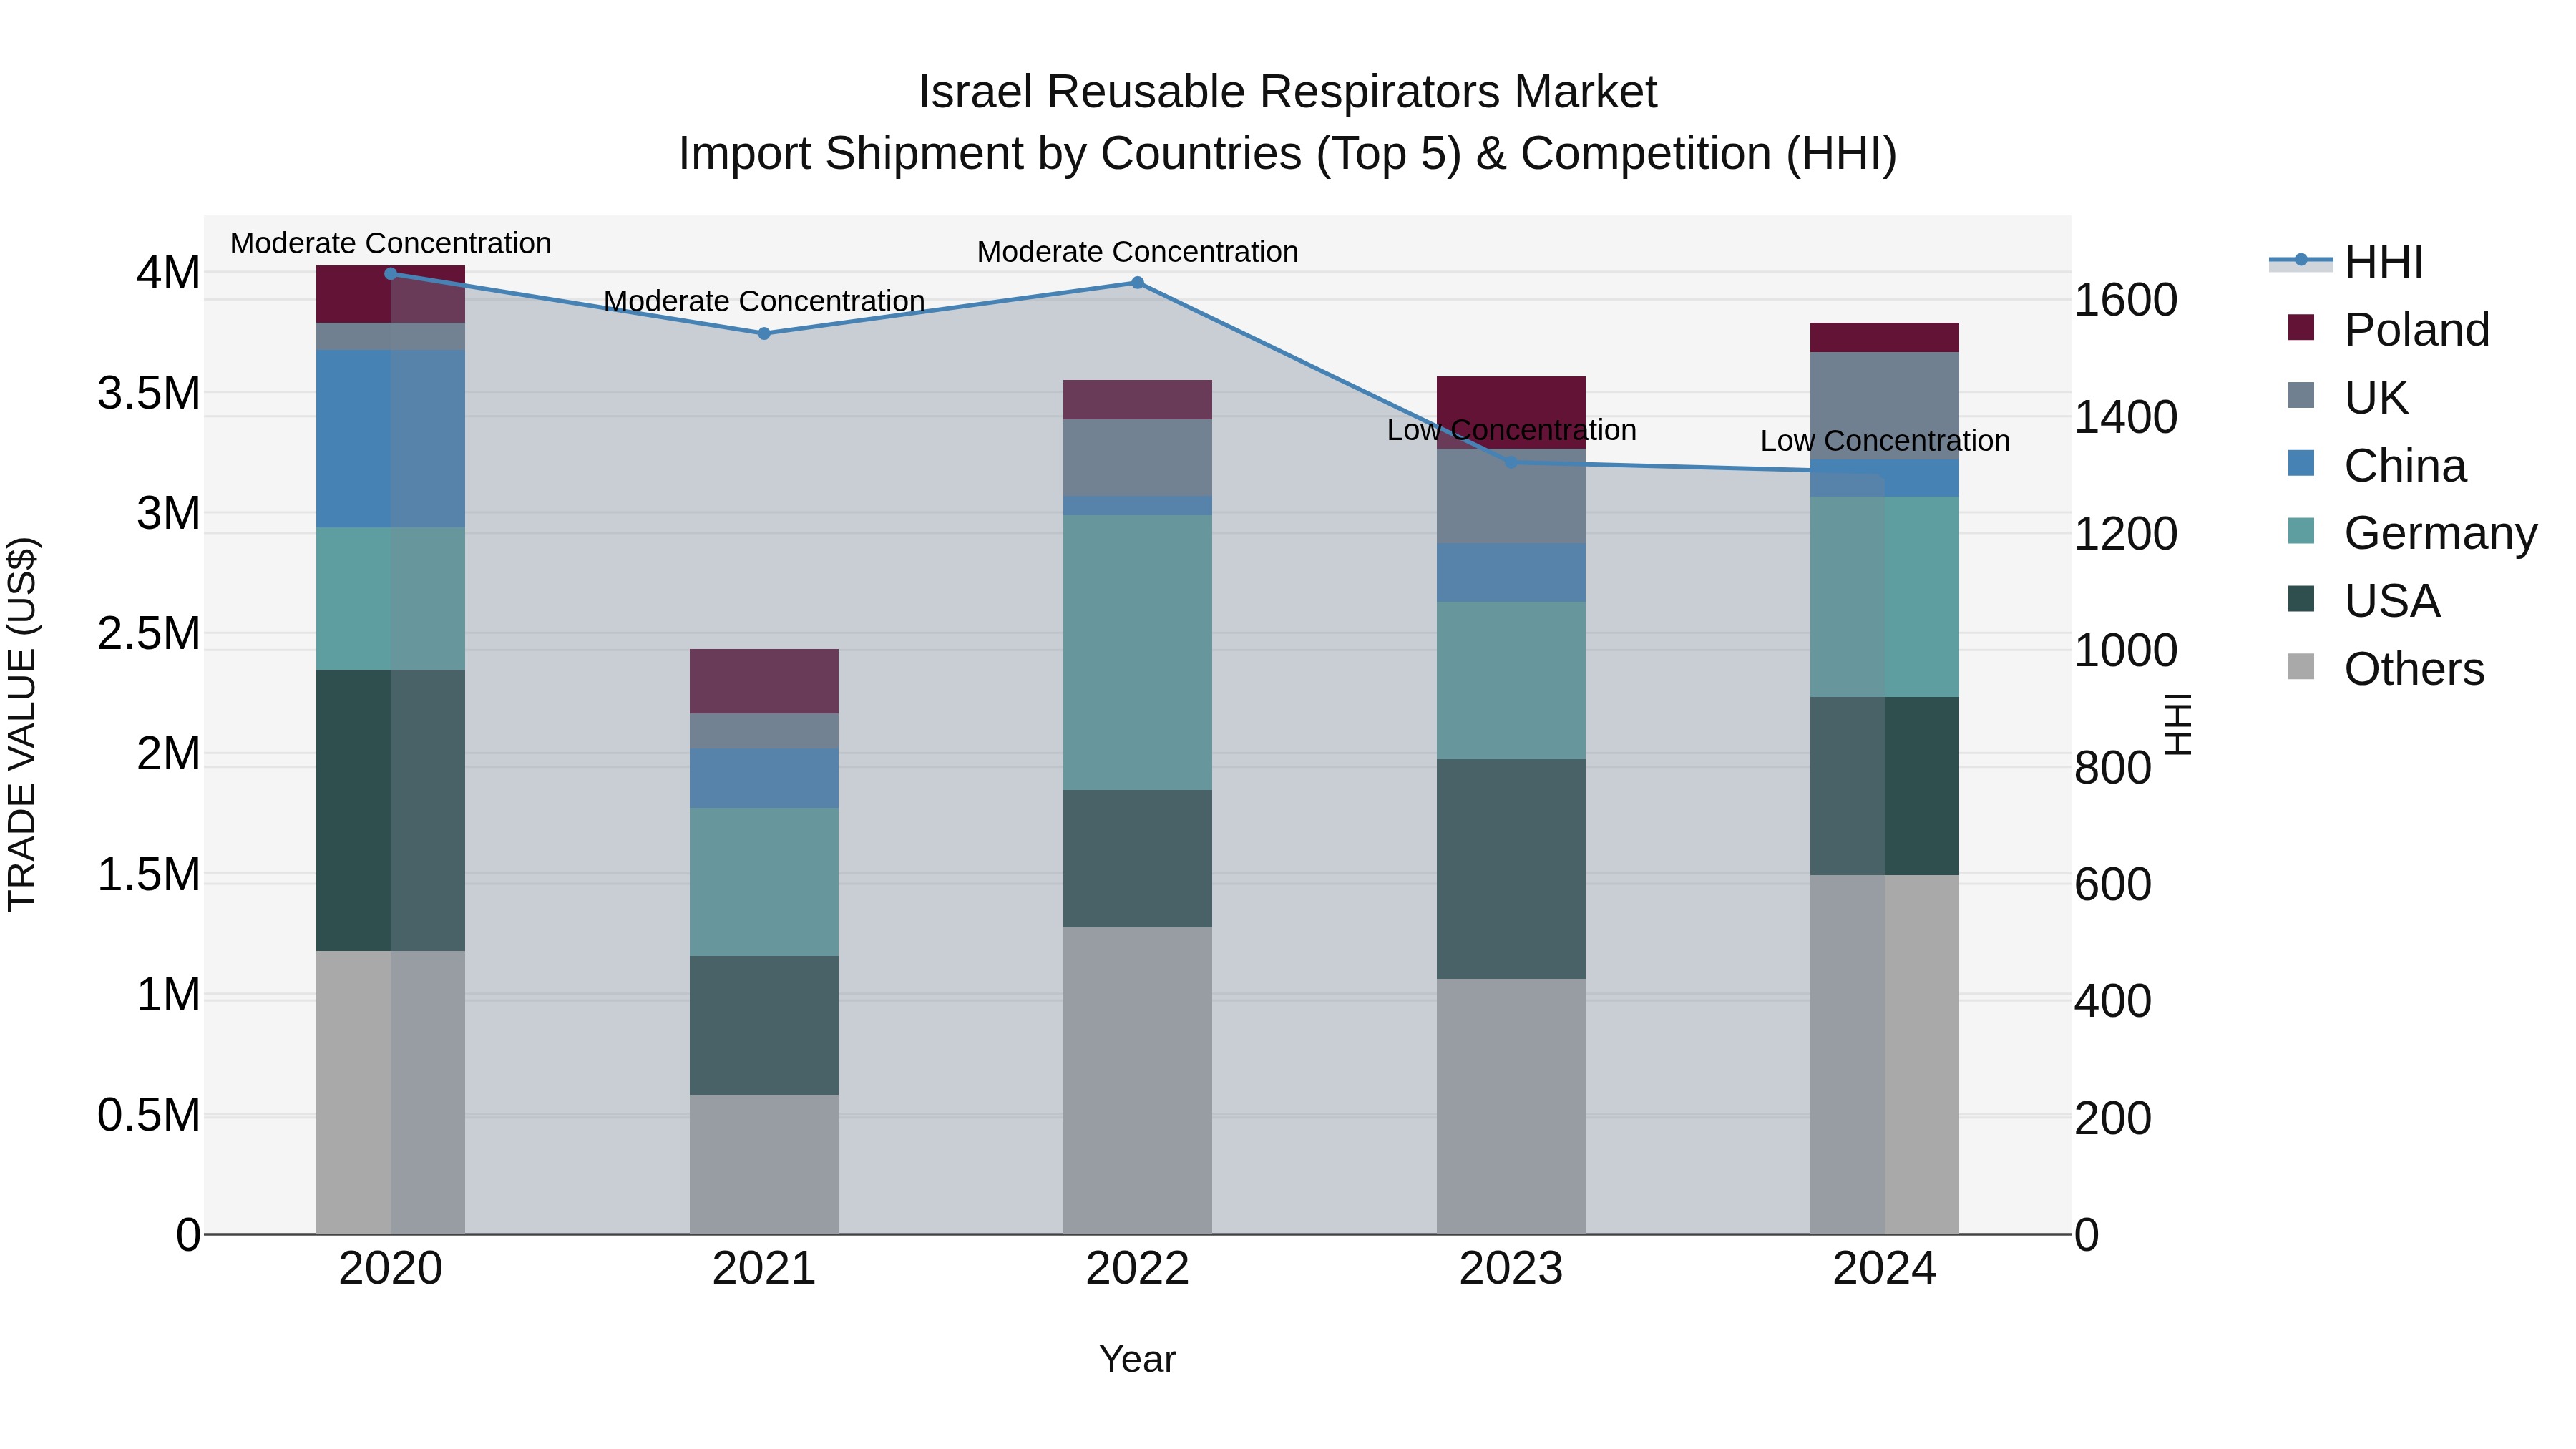The height and width of the screenshot is (1449, 2576).
Task: Click the 3.5M left axis tick
Action: pos(148,393)
